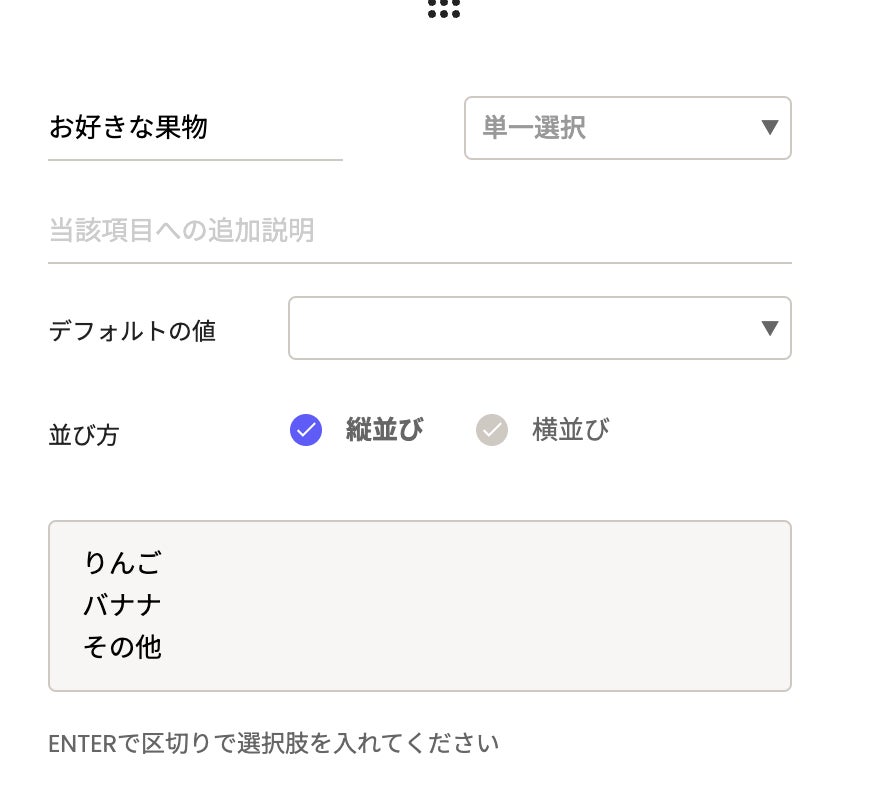Click the arrow icon in the デフォルトの値 box
The width and height of the screenshot is (876, 790).
pos(769,328)
